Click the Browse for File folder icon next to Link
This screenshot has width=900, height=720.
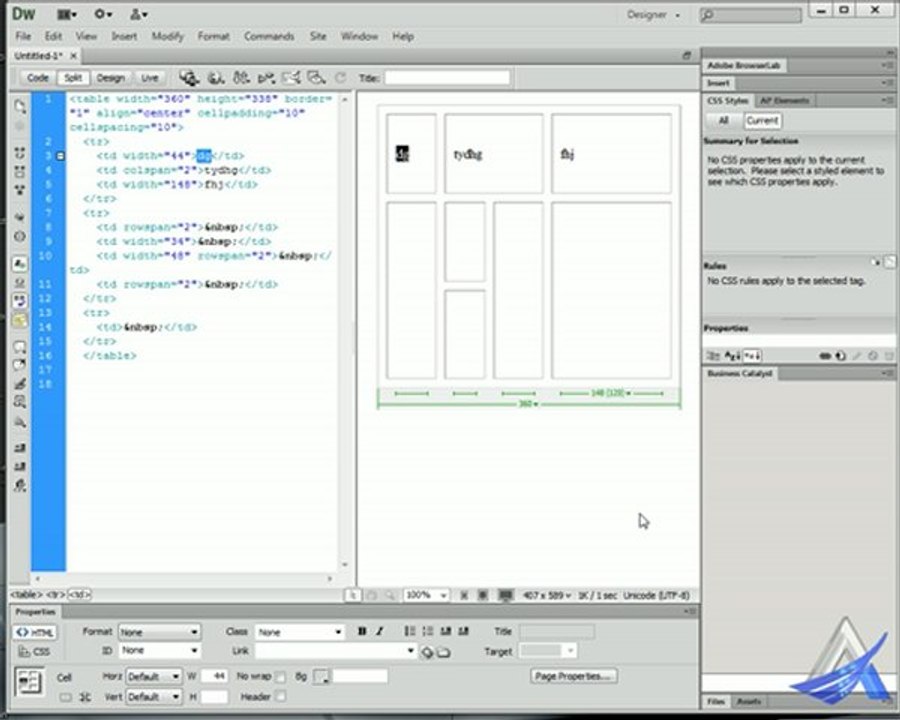coord(444,652)
